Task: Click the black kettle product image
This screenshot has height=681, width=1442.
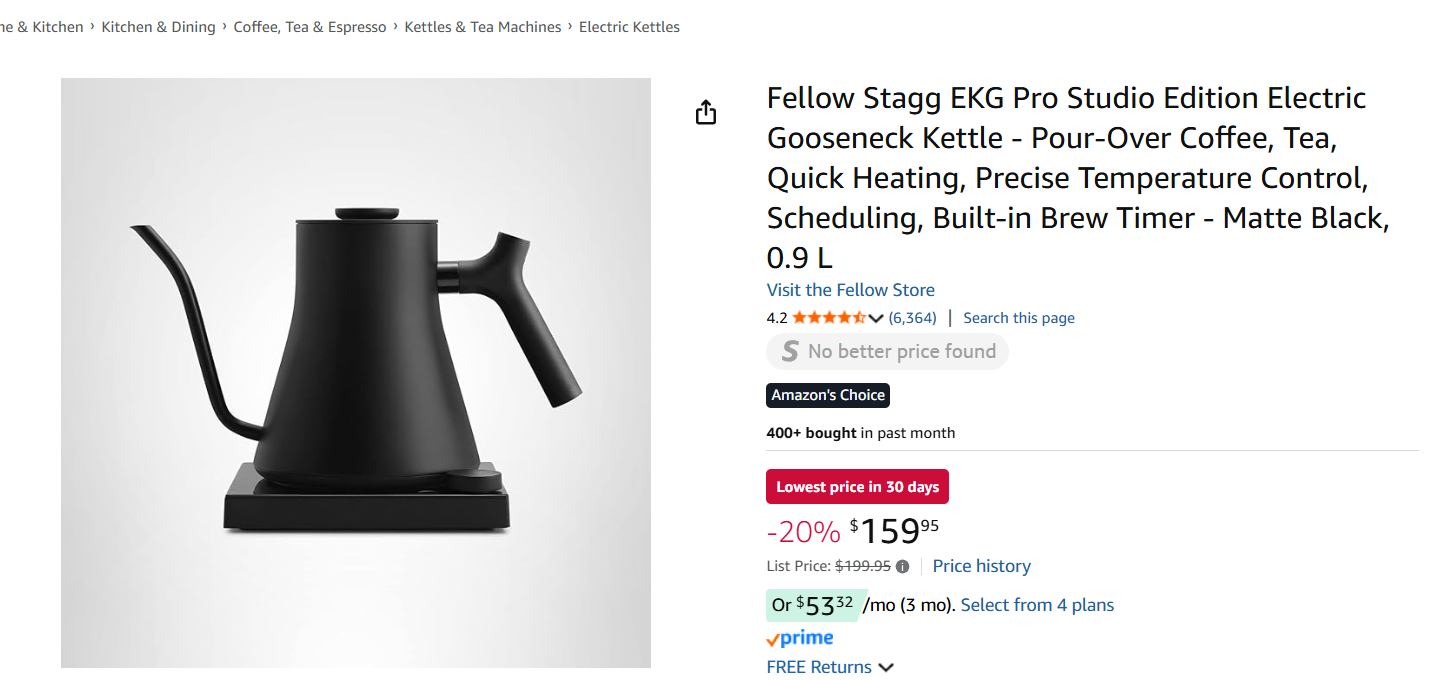Action: coord(356,372)
